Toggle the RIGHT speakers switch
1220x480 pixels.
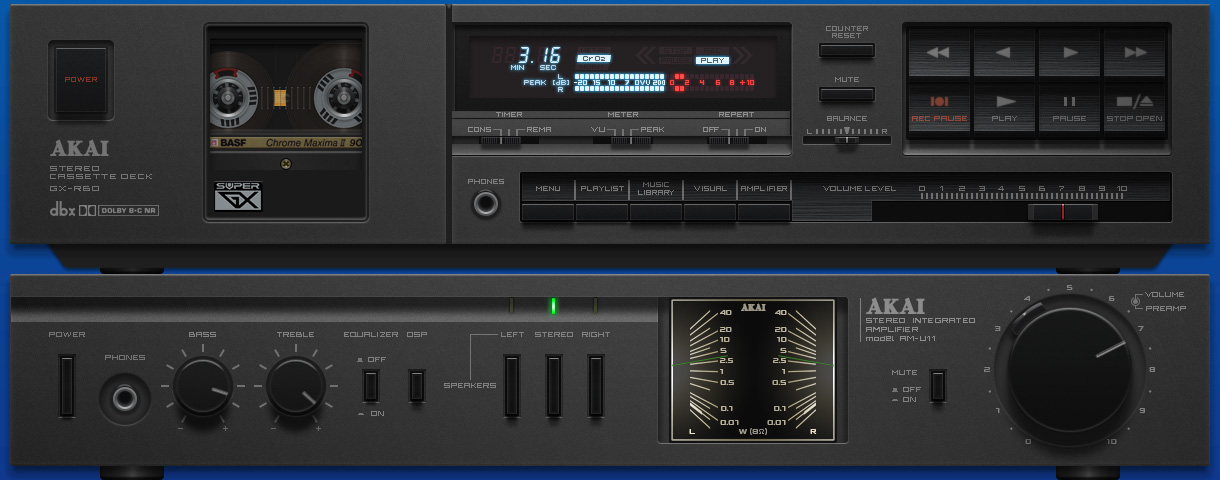click(596, 385)
